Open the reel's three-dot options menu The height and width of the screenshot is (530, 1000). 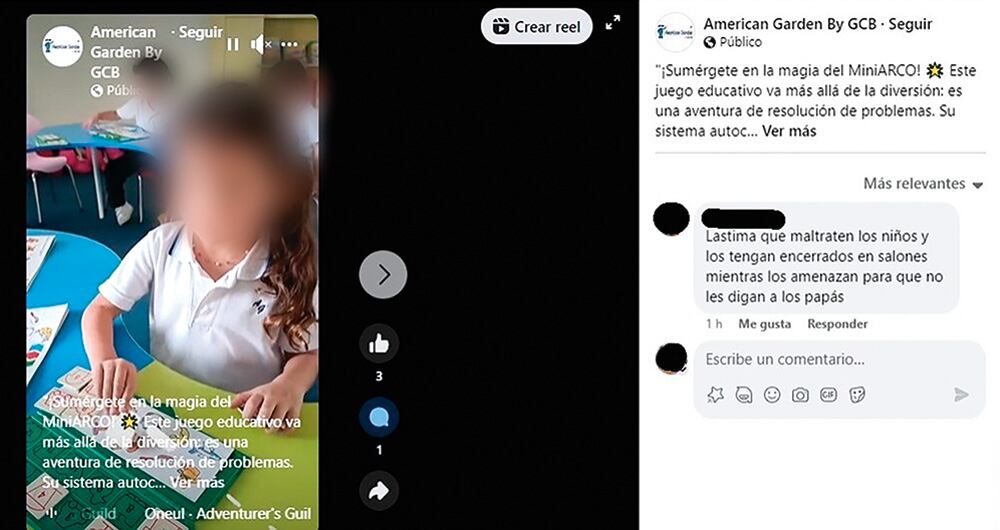tap(289, 44)
